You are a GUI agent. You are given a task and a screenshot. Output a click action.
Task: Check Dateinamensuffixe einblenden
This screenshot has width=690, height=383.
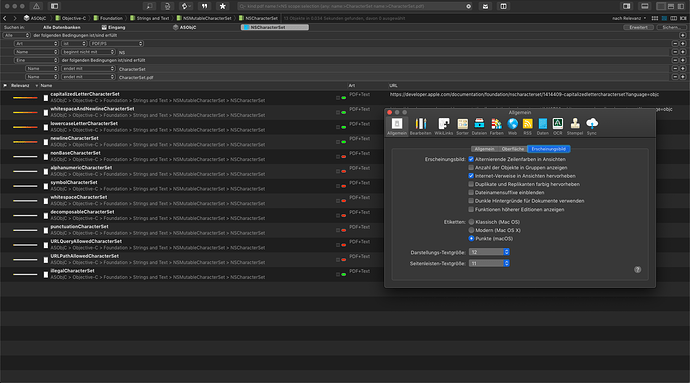[471, 192]
